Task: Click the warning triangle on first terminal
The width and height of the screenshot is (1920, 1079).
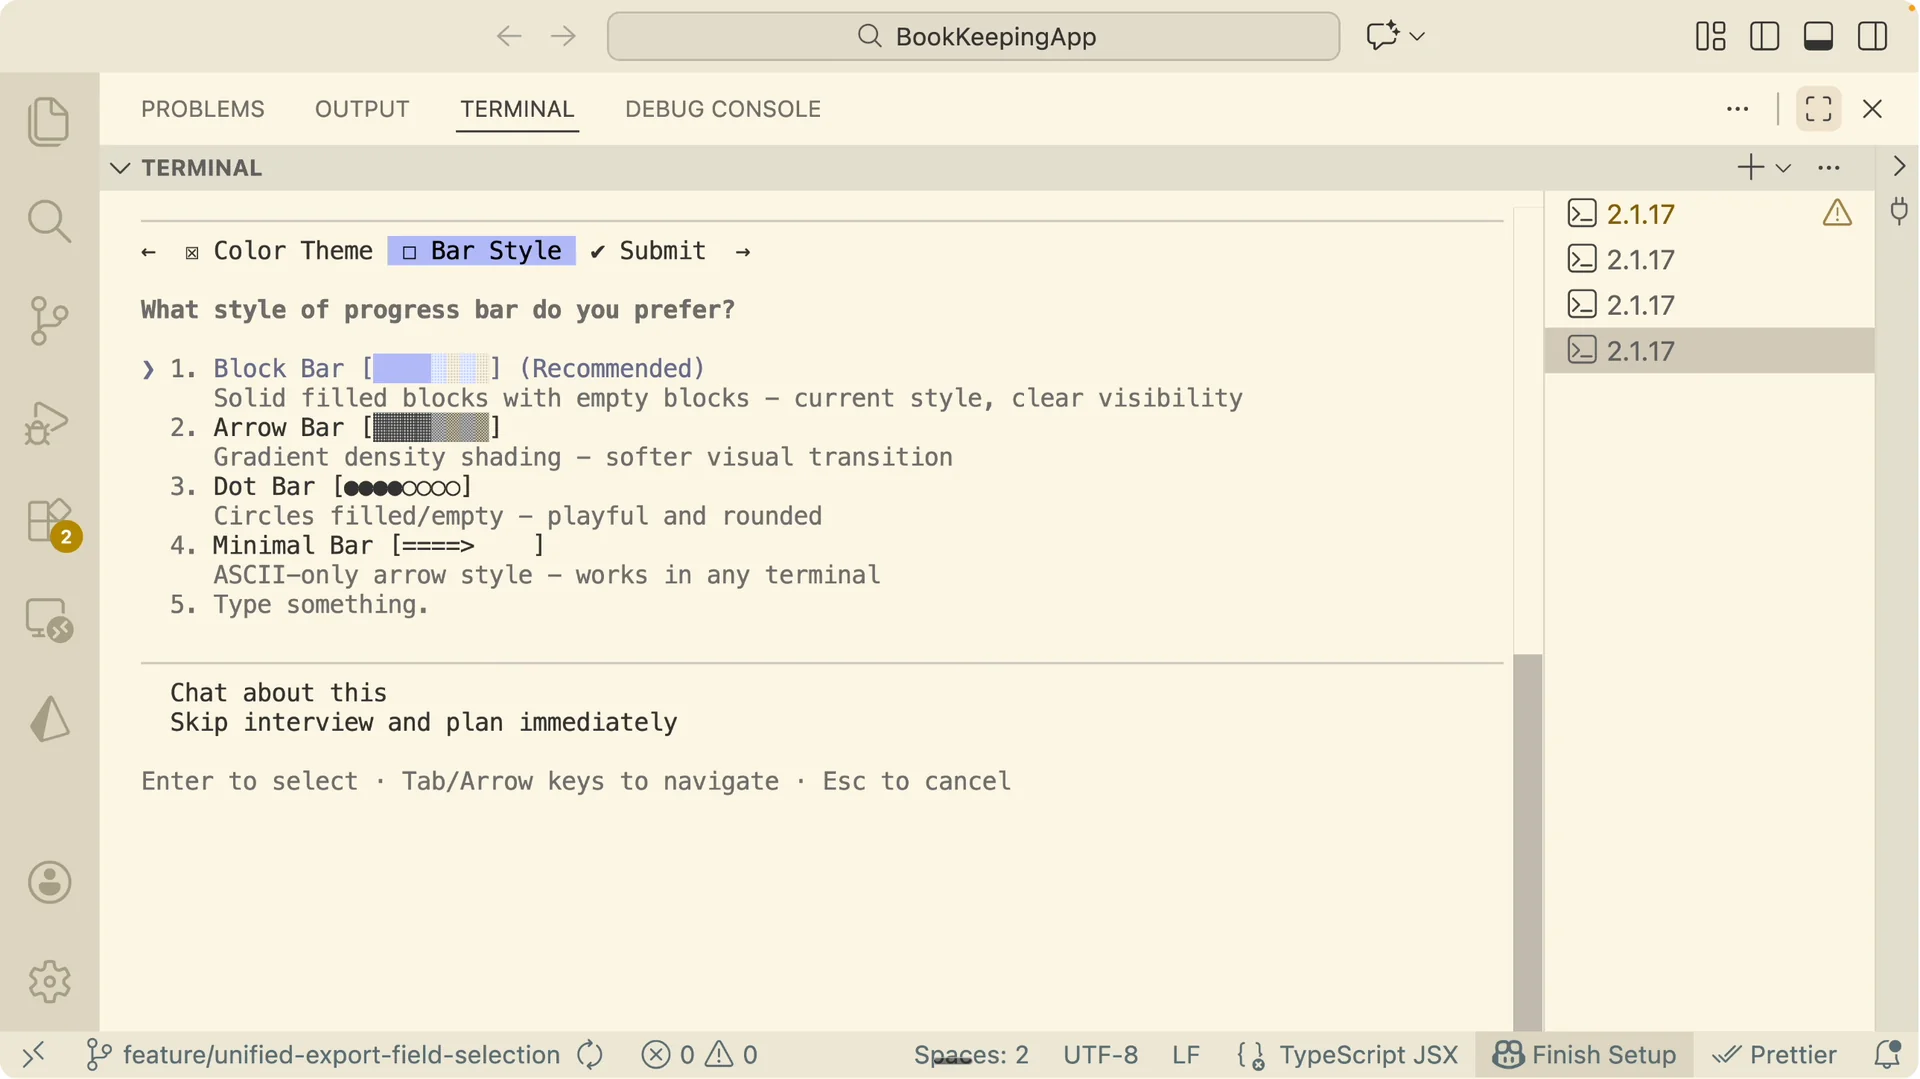Action: click(x=1836, y=213)
